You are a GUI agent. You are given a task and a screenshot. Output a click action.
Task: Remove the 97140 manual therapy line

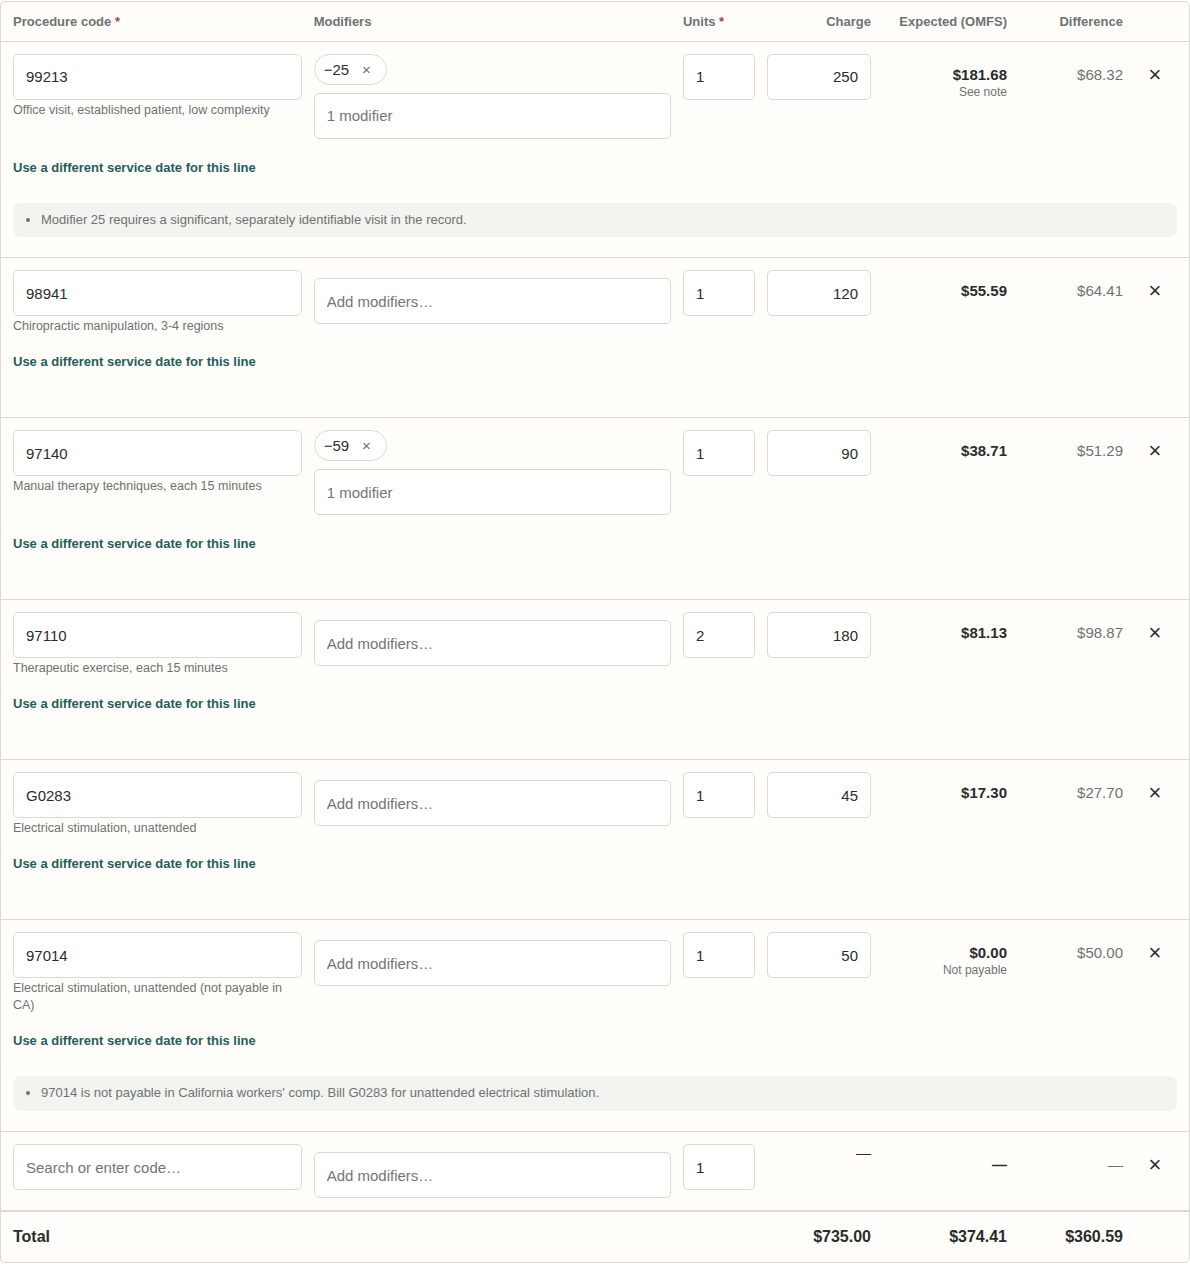point(1155,451)
